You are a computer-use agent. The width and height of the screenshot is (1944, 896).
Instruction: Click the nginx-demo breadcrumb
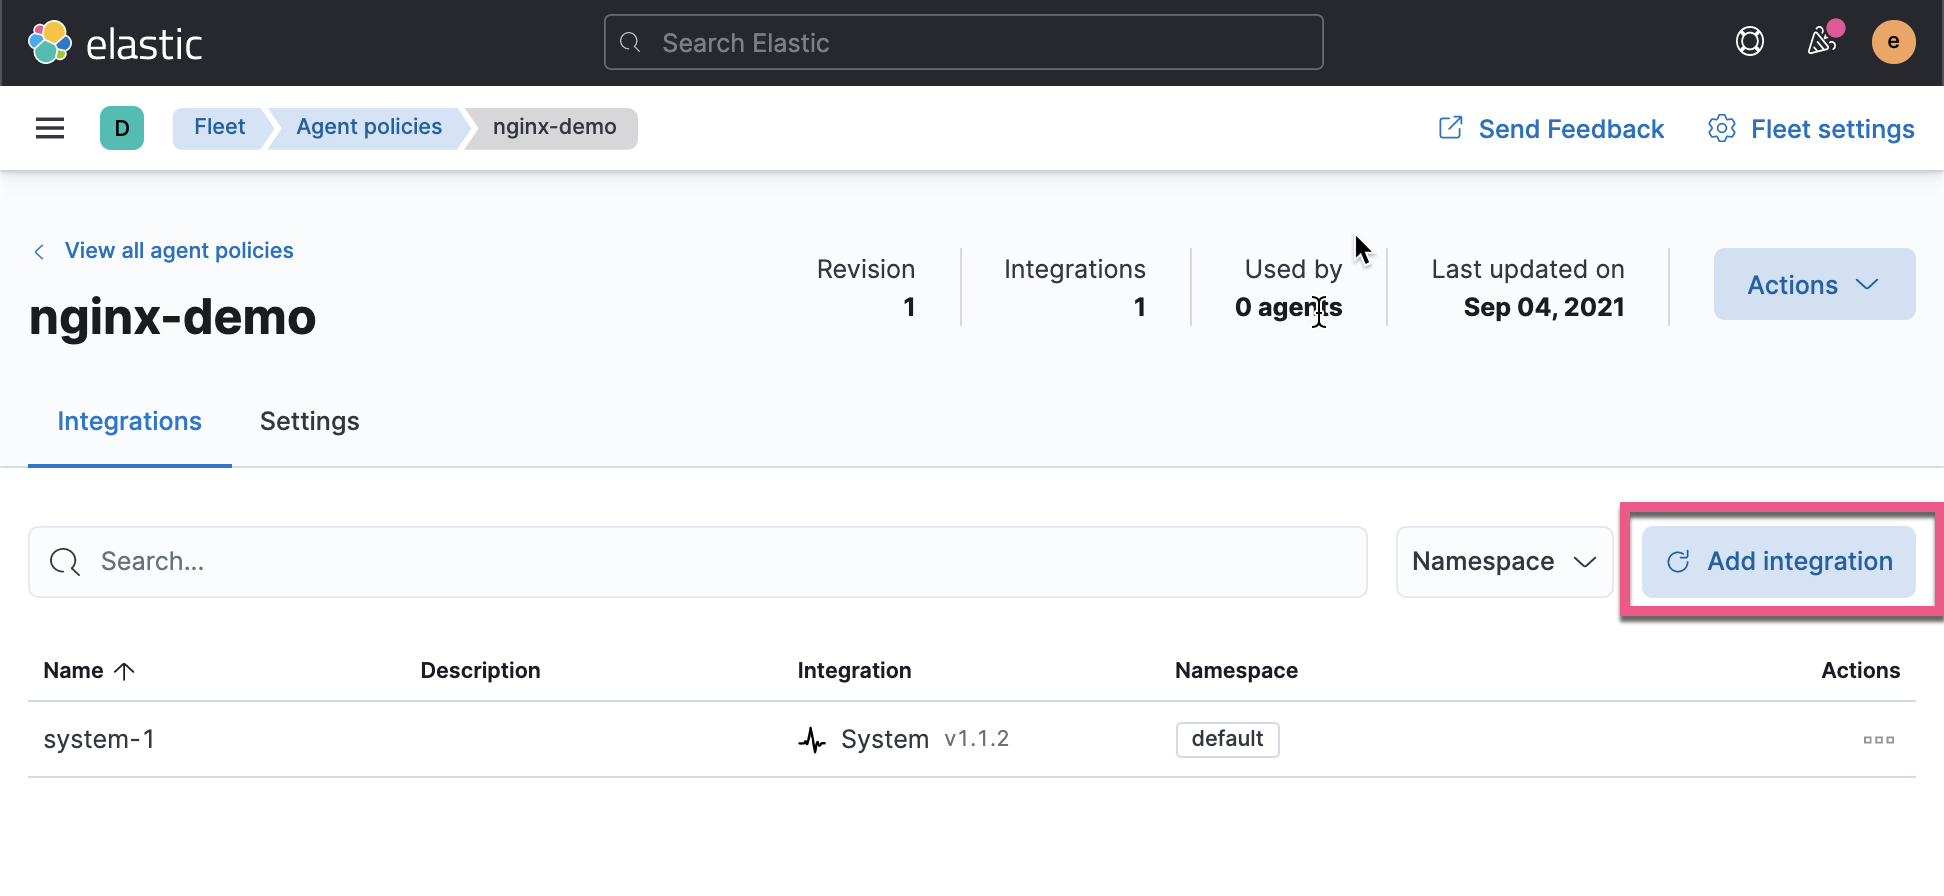(555, 128)
